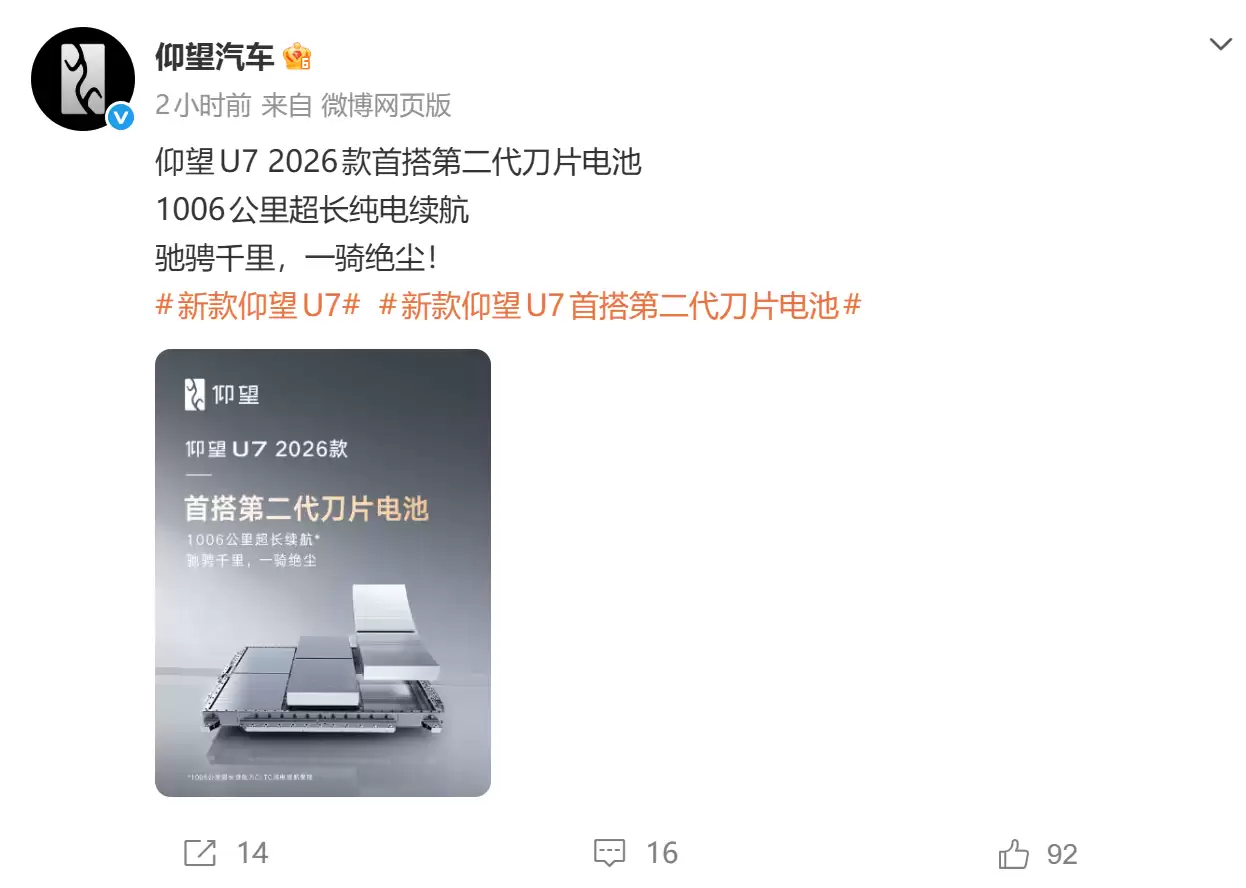Click the repost count 14
1246x888 pixels.
[253, 853]
